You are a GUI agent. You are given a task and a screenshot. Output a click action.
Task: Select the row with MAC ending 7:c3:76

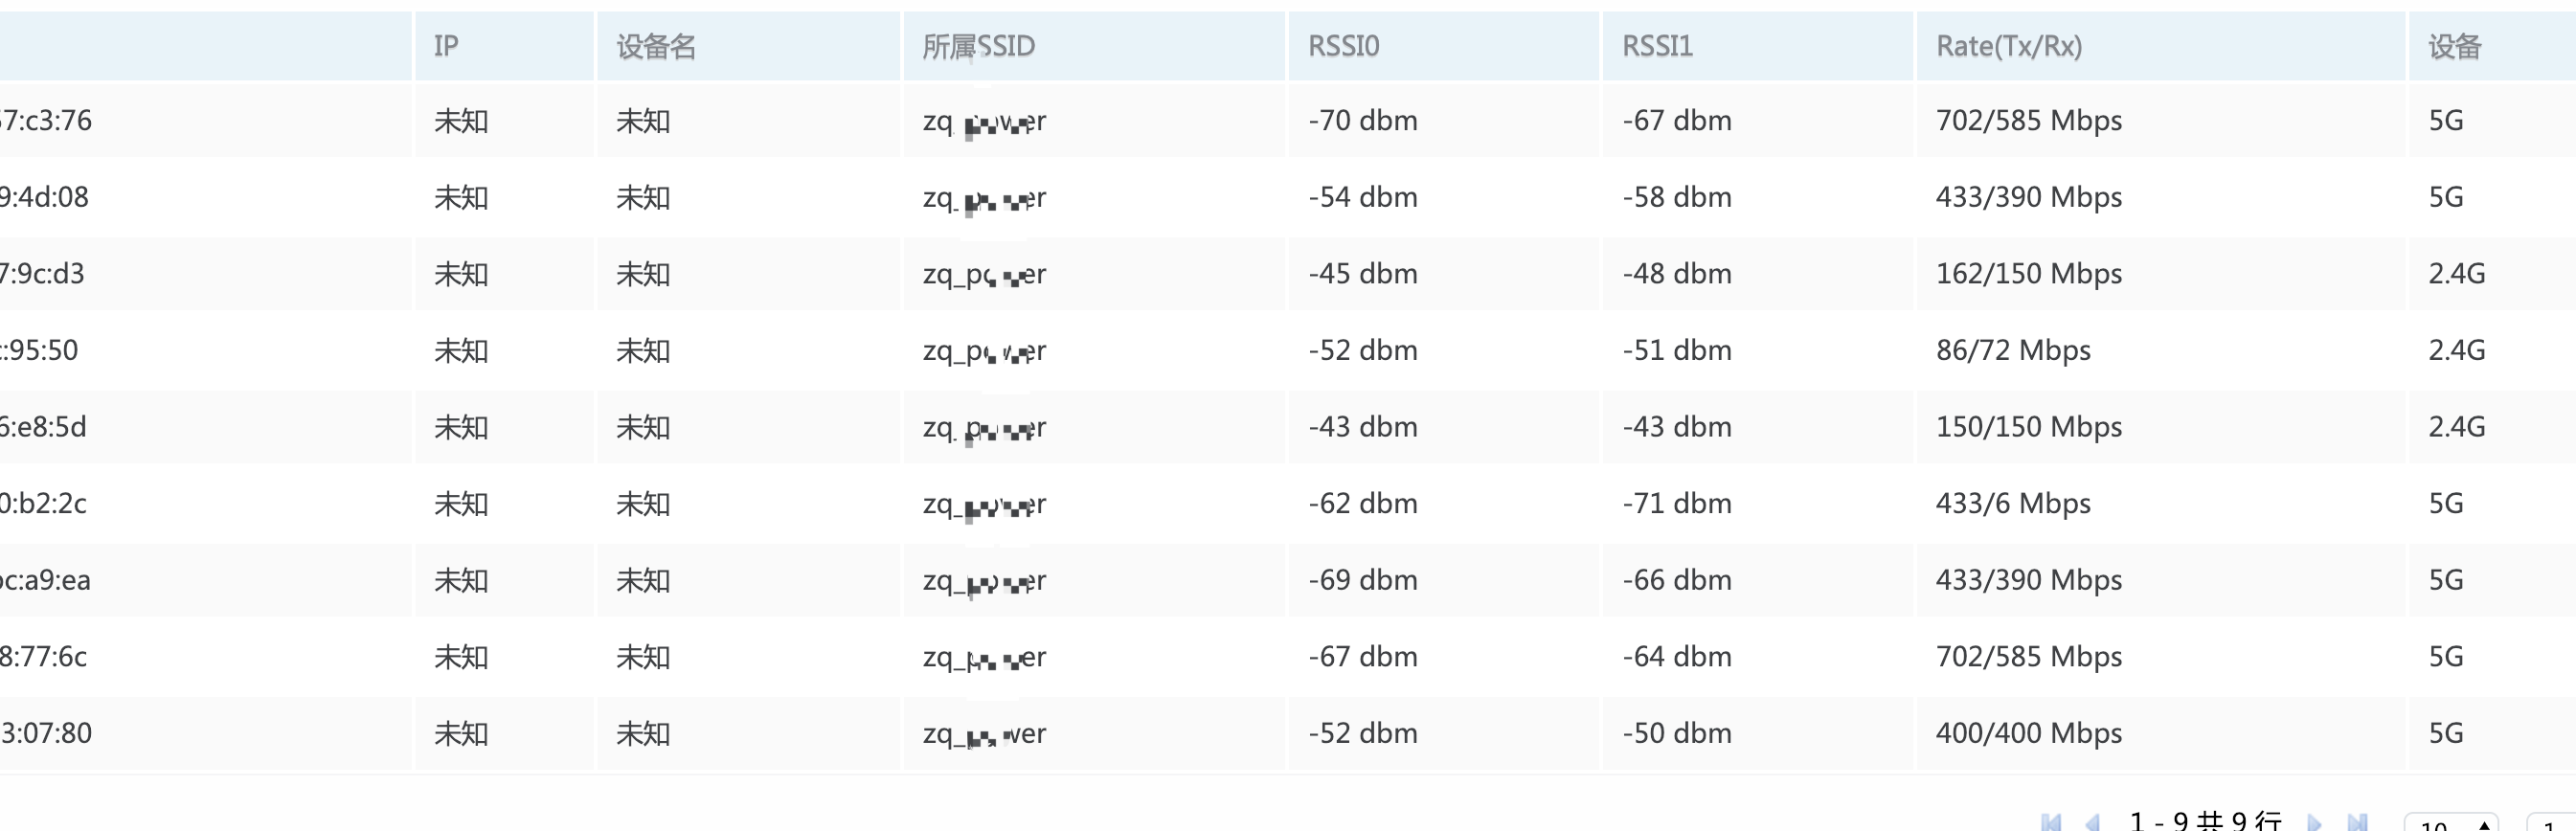point(1288,121)
